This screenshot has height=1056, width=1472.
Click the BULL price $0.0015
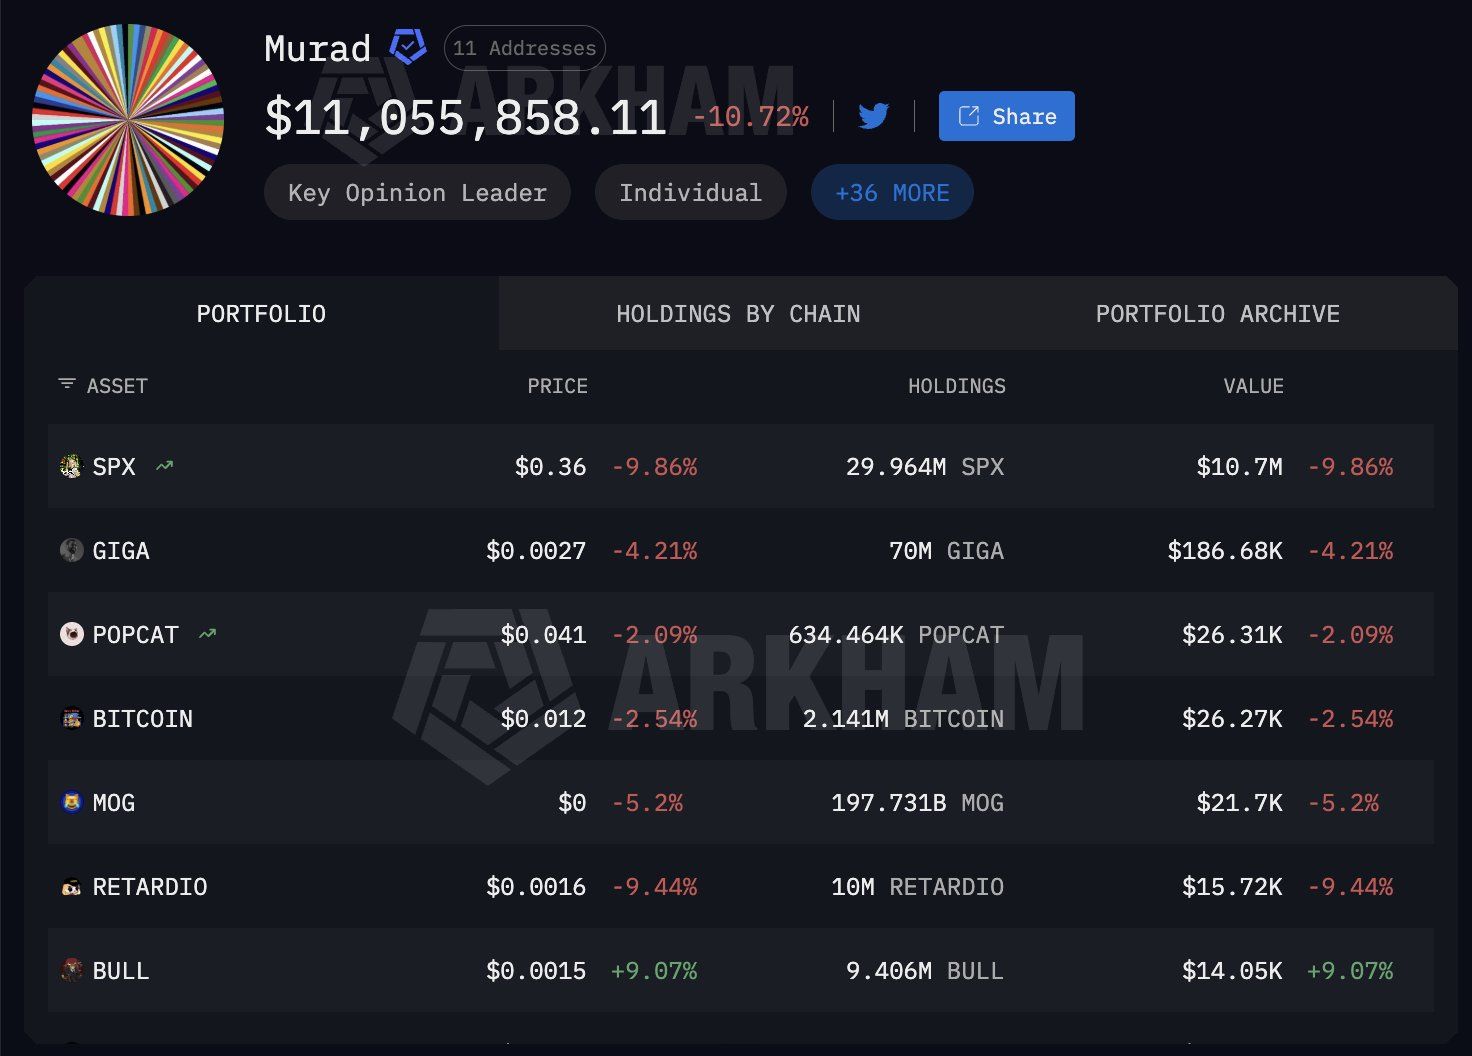click(x=536, y=970)
